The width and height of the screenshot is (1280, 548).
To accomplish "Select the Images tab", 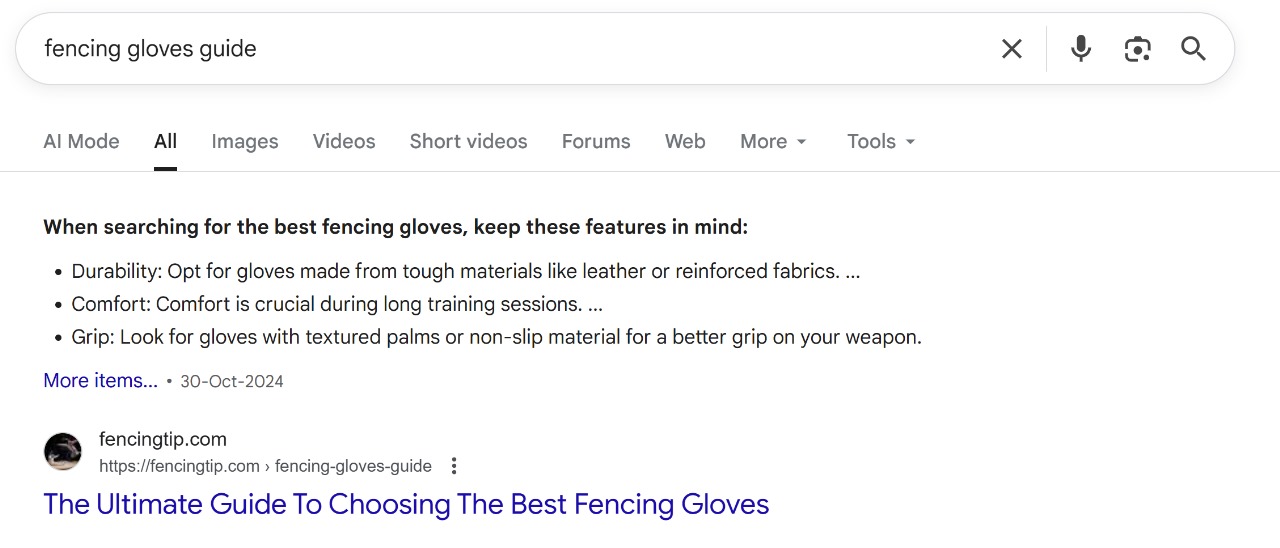I will [x=245, y=142].
